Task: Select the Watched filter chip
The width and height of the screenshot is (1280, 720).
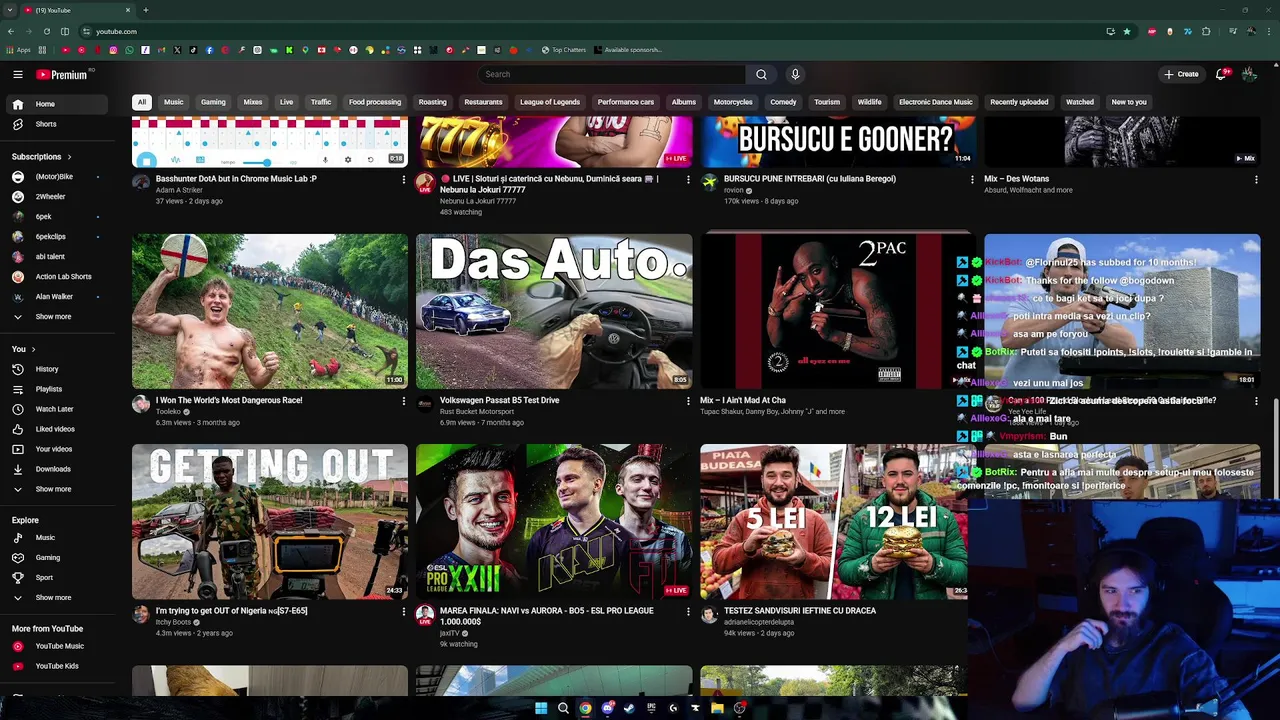Action: click(1080, 102)
